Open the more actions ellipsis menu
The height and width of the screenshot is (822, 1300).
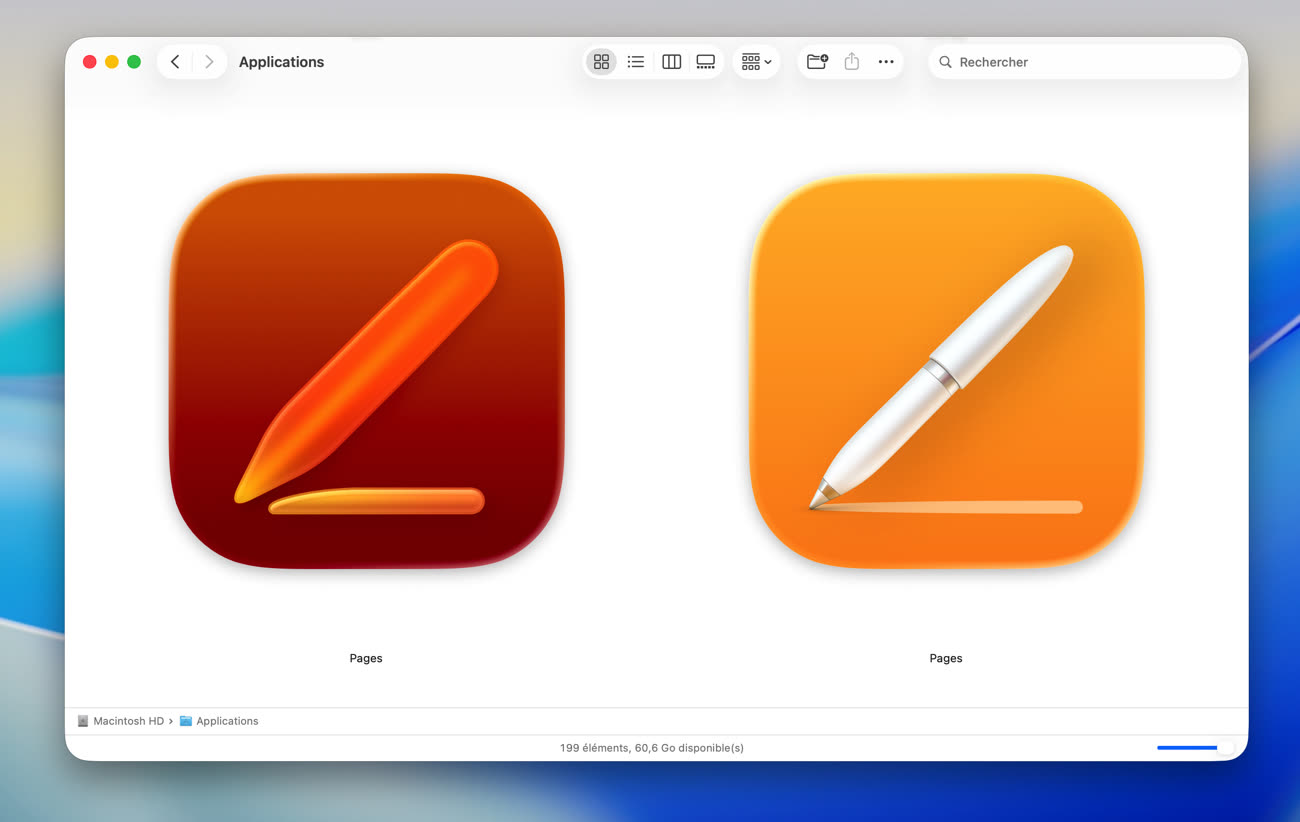(886, 62)
